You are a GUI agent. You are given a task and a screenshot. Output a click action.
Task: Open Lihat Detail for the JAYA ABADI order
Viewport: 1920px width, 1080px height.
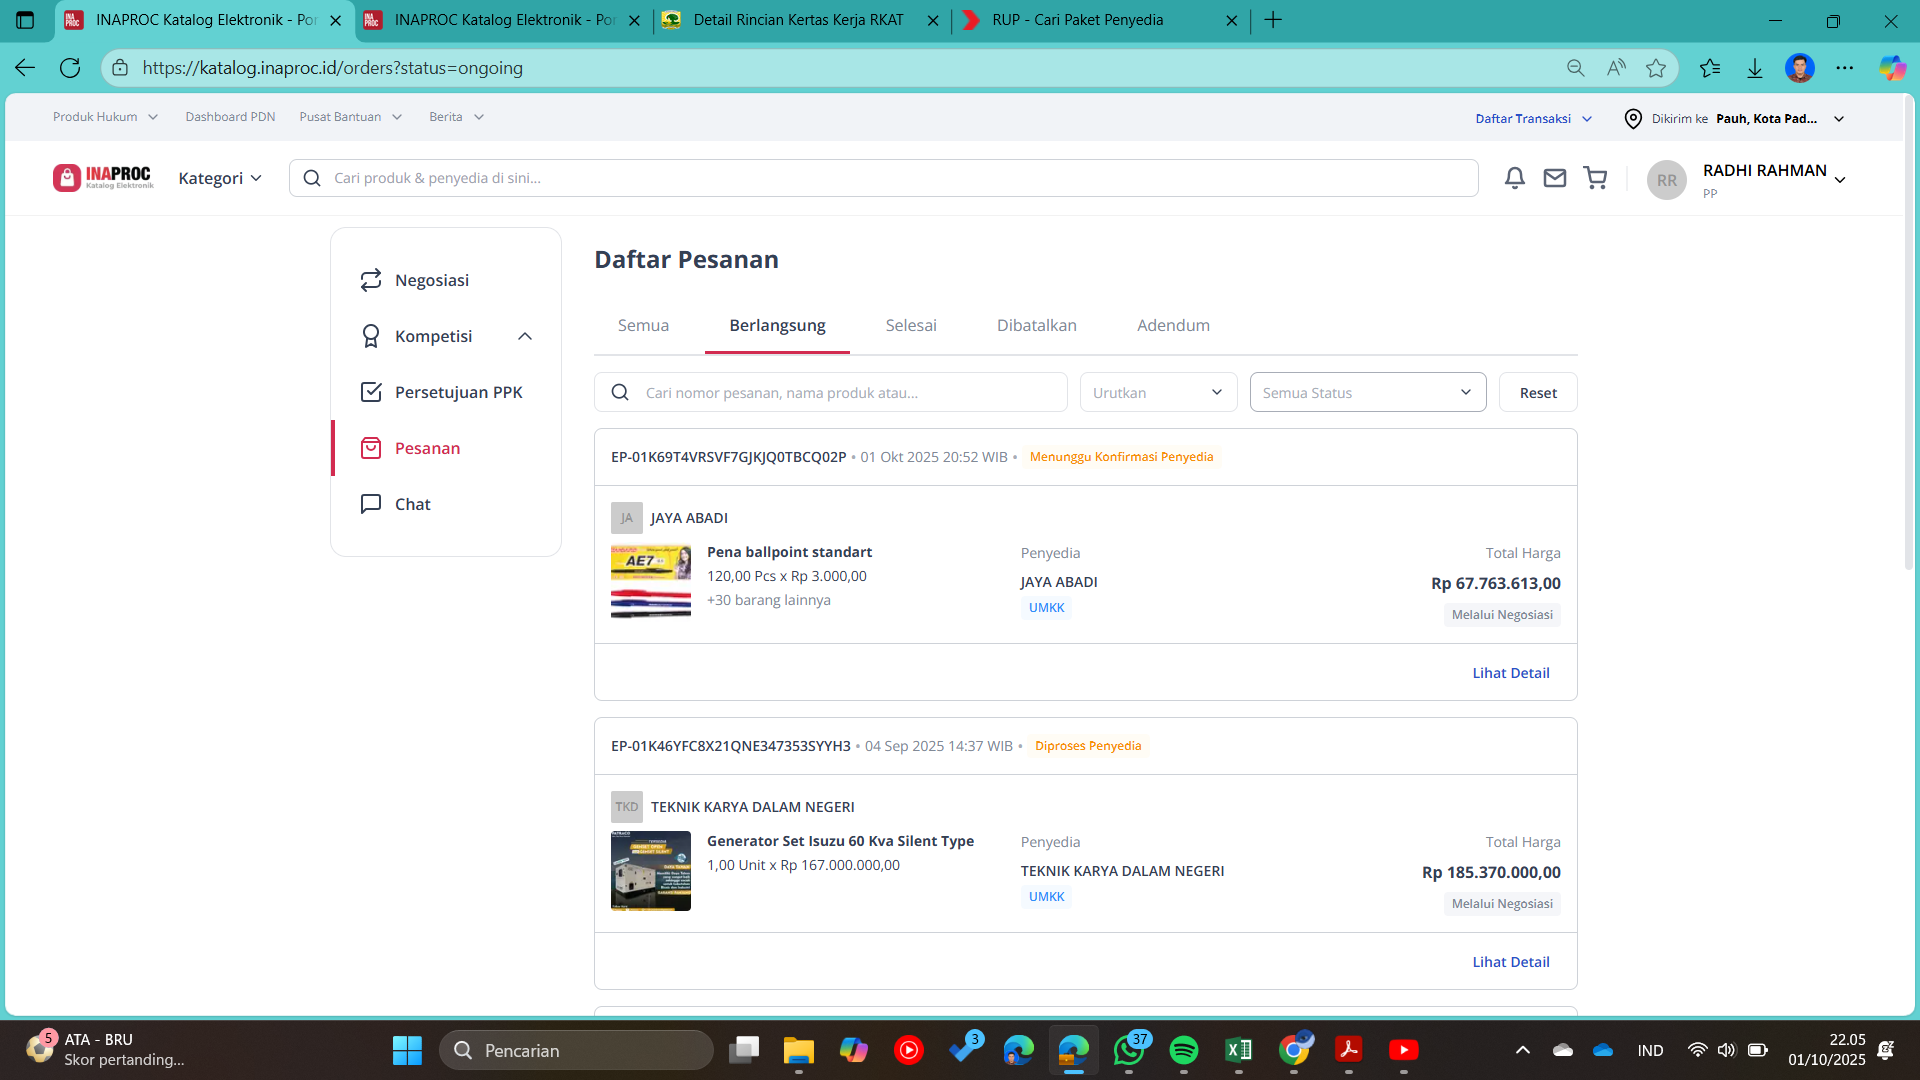coord(1510,673)
